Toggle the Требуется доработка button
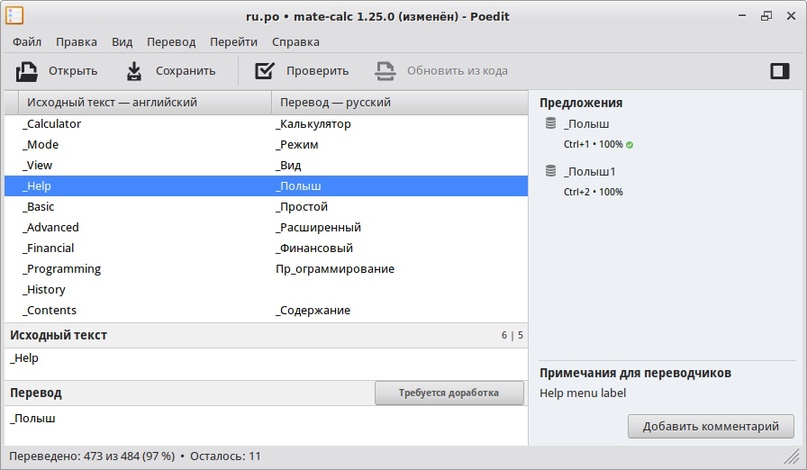The image size is (807, 470). [449, 393]
